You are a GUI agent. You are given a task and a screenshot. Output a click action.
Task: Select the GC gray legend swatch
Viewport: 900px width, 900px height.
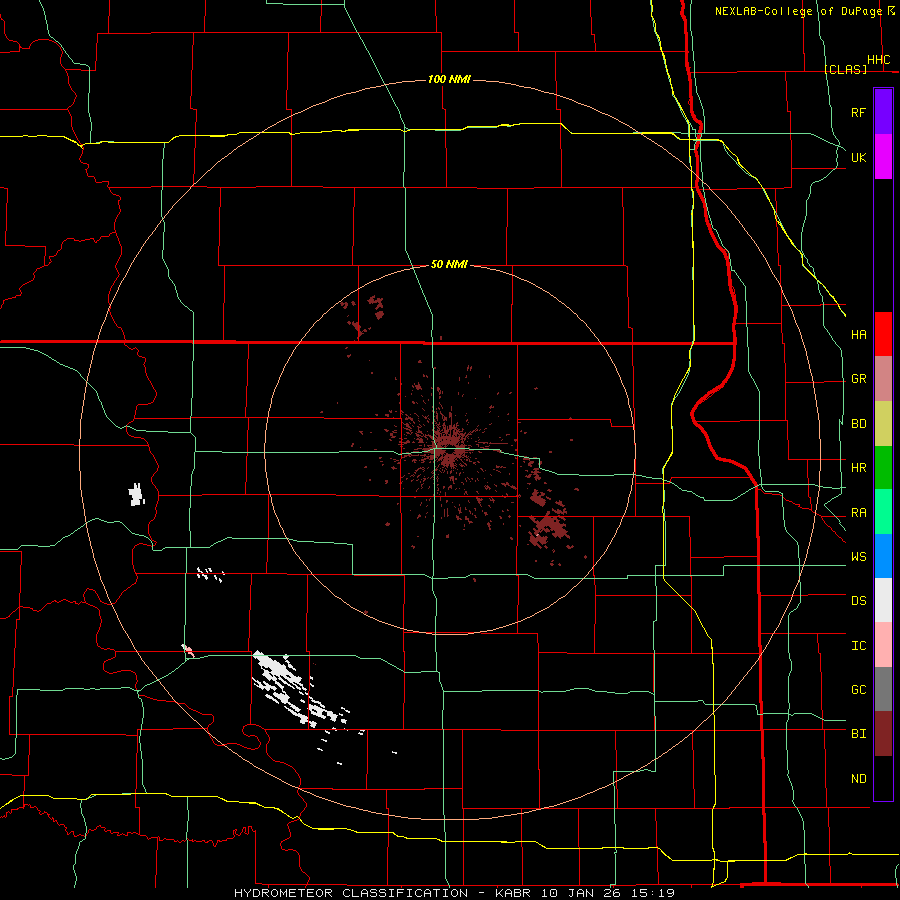point(883,689)
